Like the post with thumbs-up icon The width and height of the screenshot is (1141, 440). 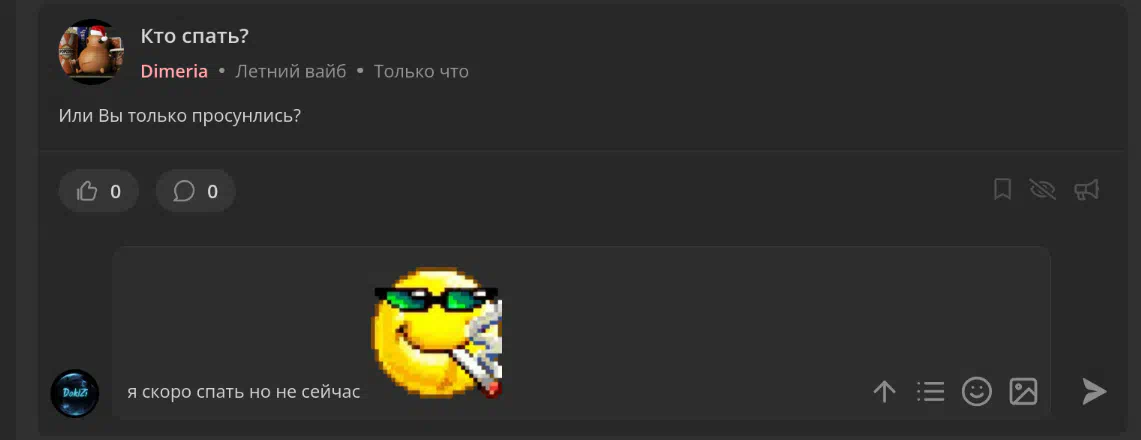tap(87, 191)
